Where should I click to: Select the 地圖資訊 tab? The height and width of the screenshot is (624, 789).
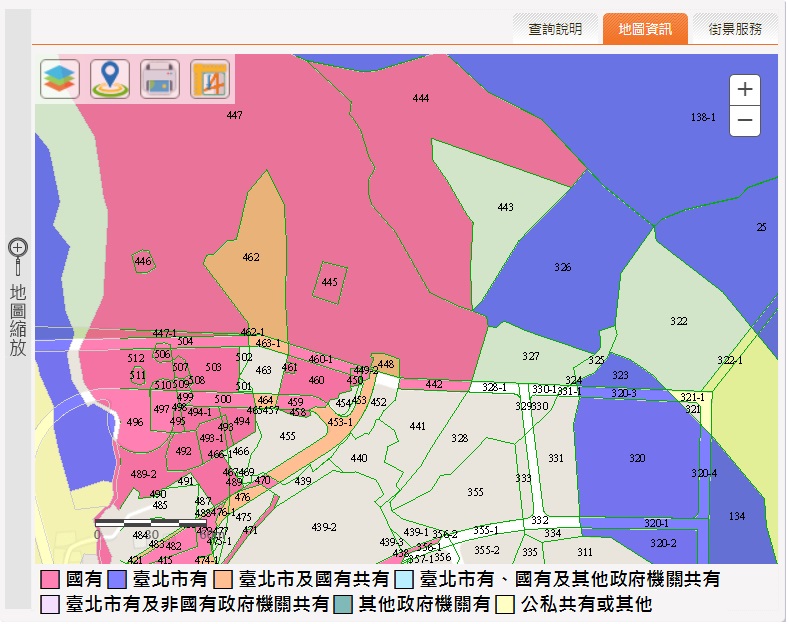(645, 29)
